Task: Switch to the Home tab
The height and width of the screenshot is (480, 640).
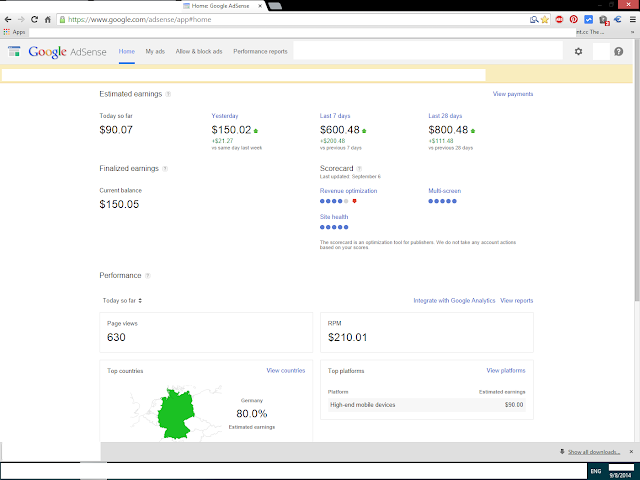Action: click(x=127, y=51)
